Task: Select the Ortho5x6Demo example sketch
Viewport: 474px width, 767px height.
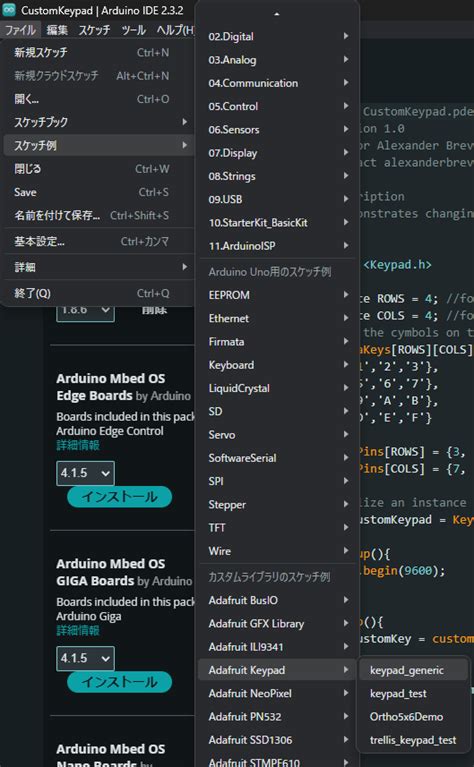Action: (414, 717)
